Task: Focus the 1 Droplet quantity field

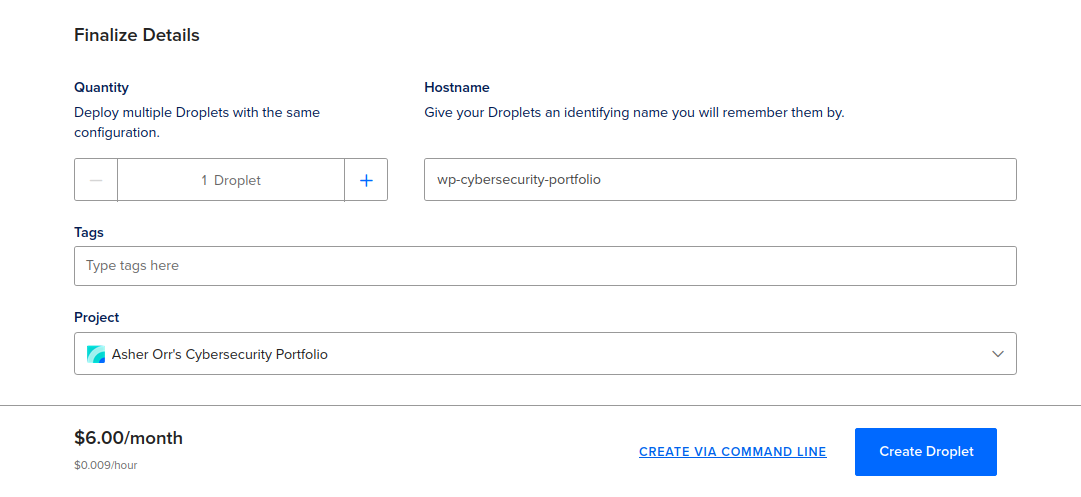Action: tap(231, 180)
